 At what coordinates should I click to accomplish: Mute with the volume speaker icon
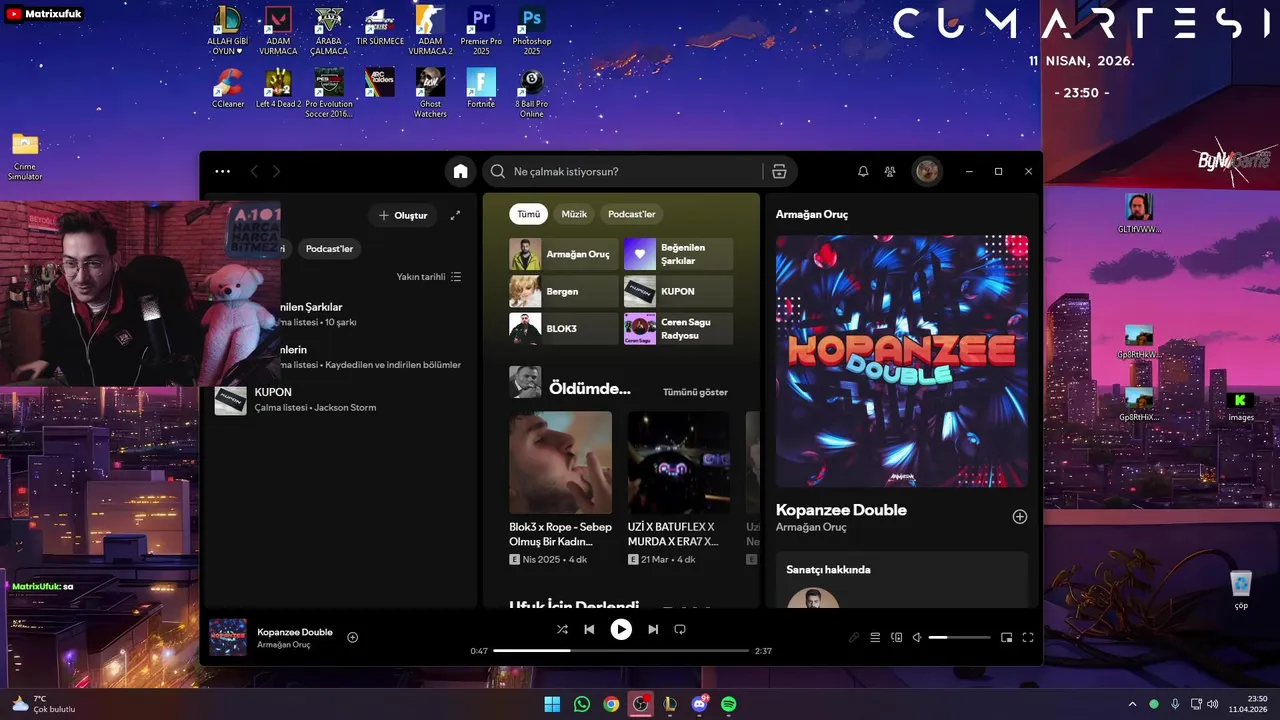[x=917, y=637]
